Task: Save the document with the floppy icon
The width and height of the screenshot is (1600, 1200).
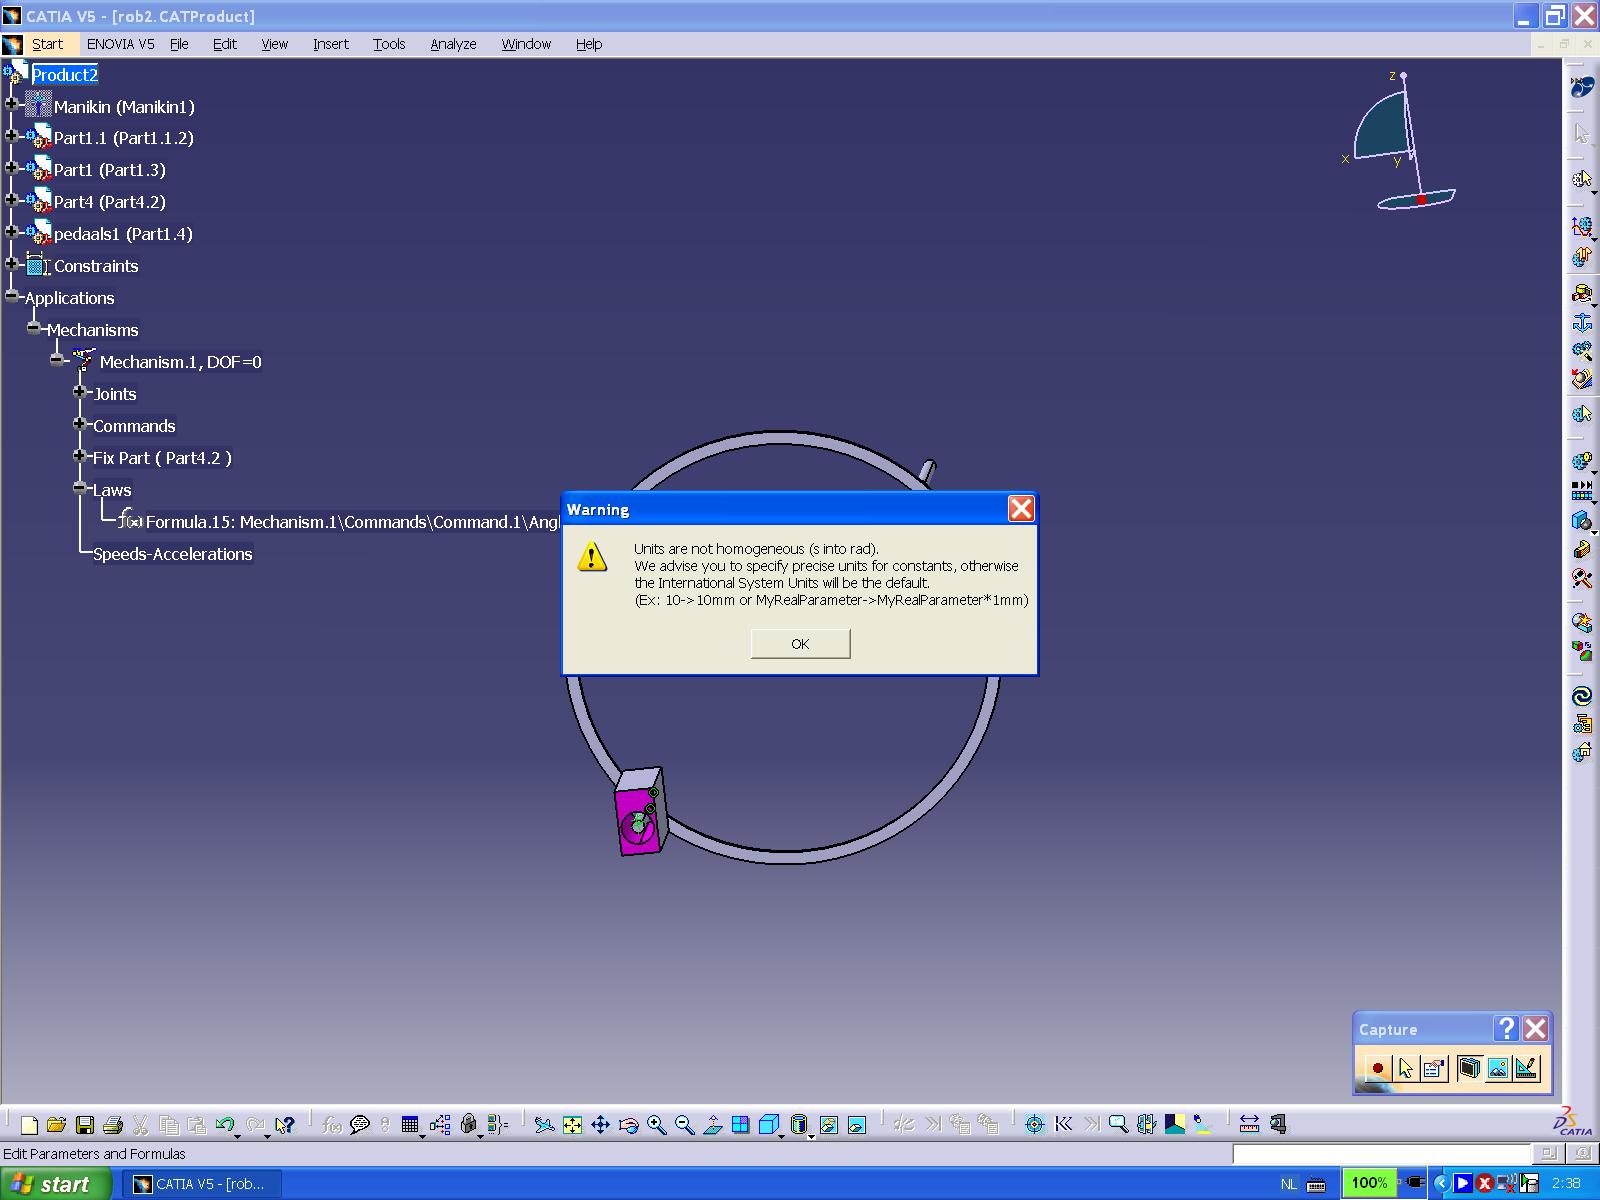Action: click(85, 1125)
